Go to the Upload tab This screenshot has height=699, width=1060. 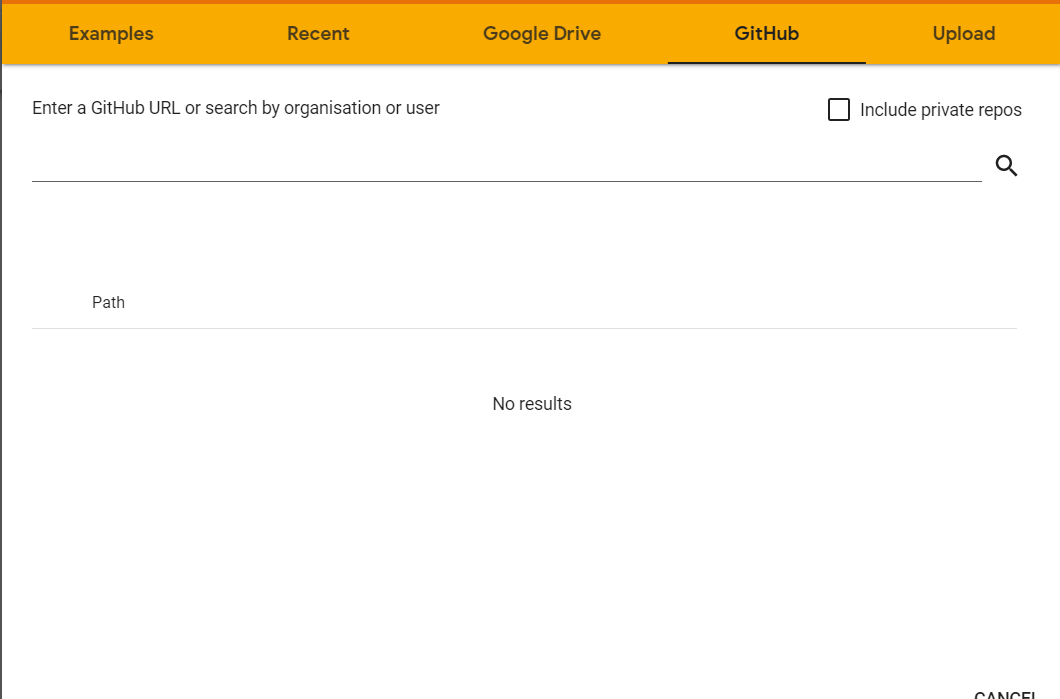point(963,34)
